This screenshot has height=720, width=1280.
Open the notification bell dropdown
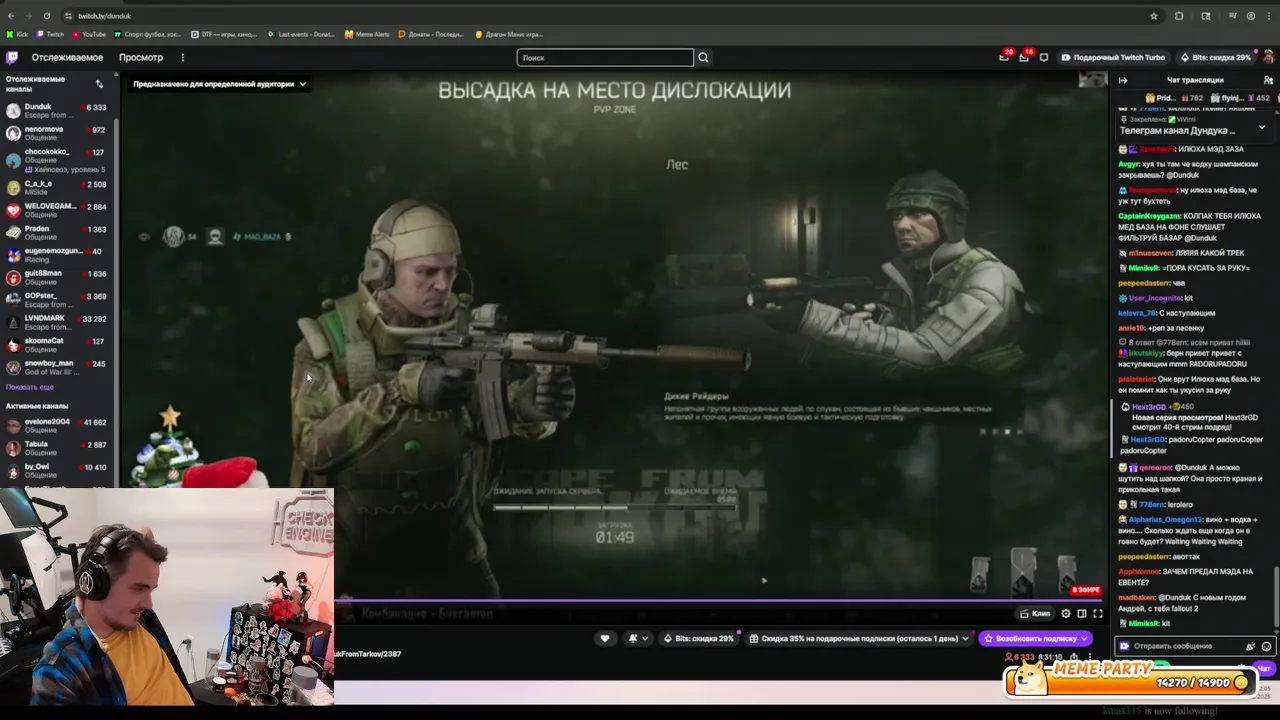(637, 638)
